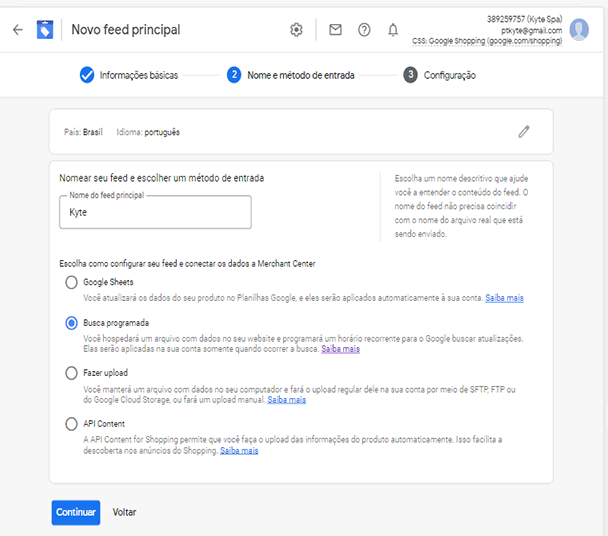Click the back arrow icon
Viewport: 608px width, 536px height.
18,30
